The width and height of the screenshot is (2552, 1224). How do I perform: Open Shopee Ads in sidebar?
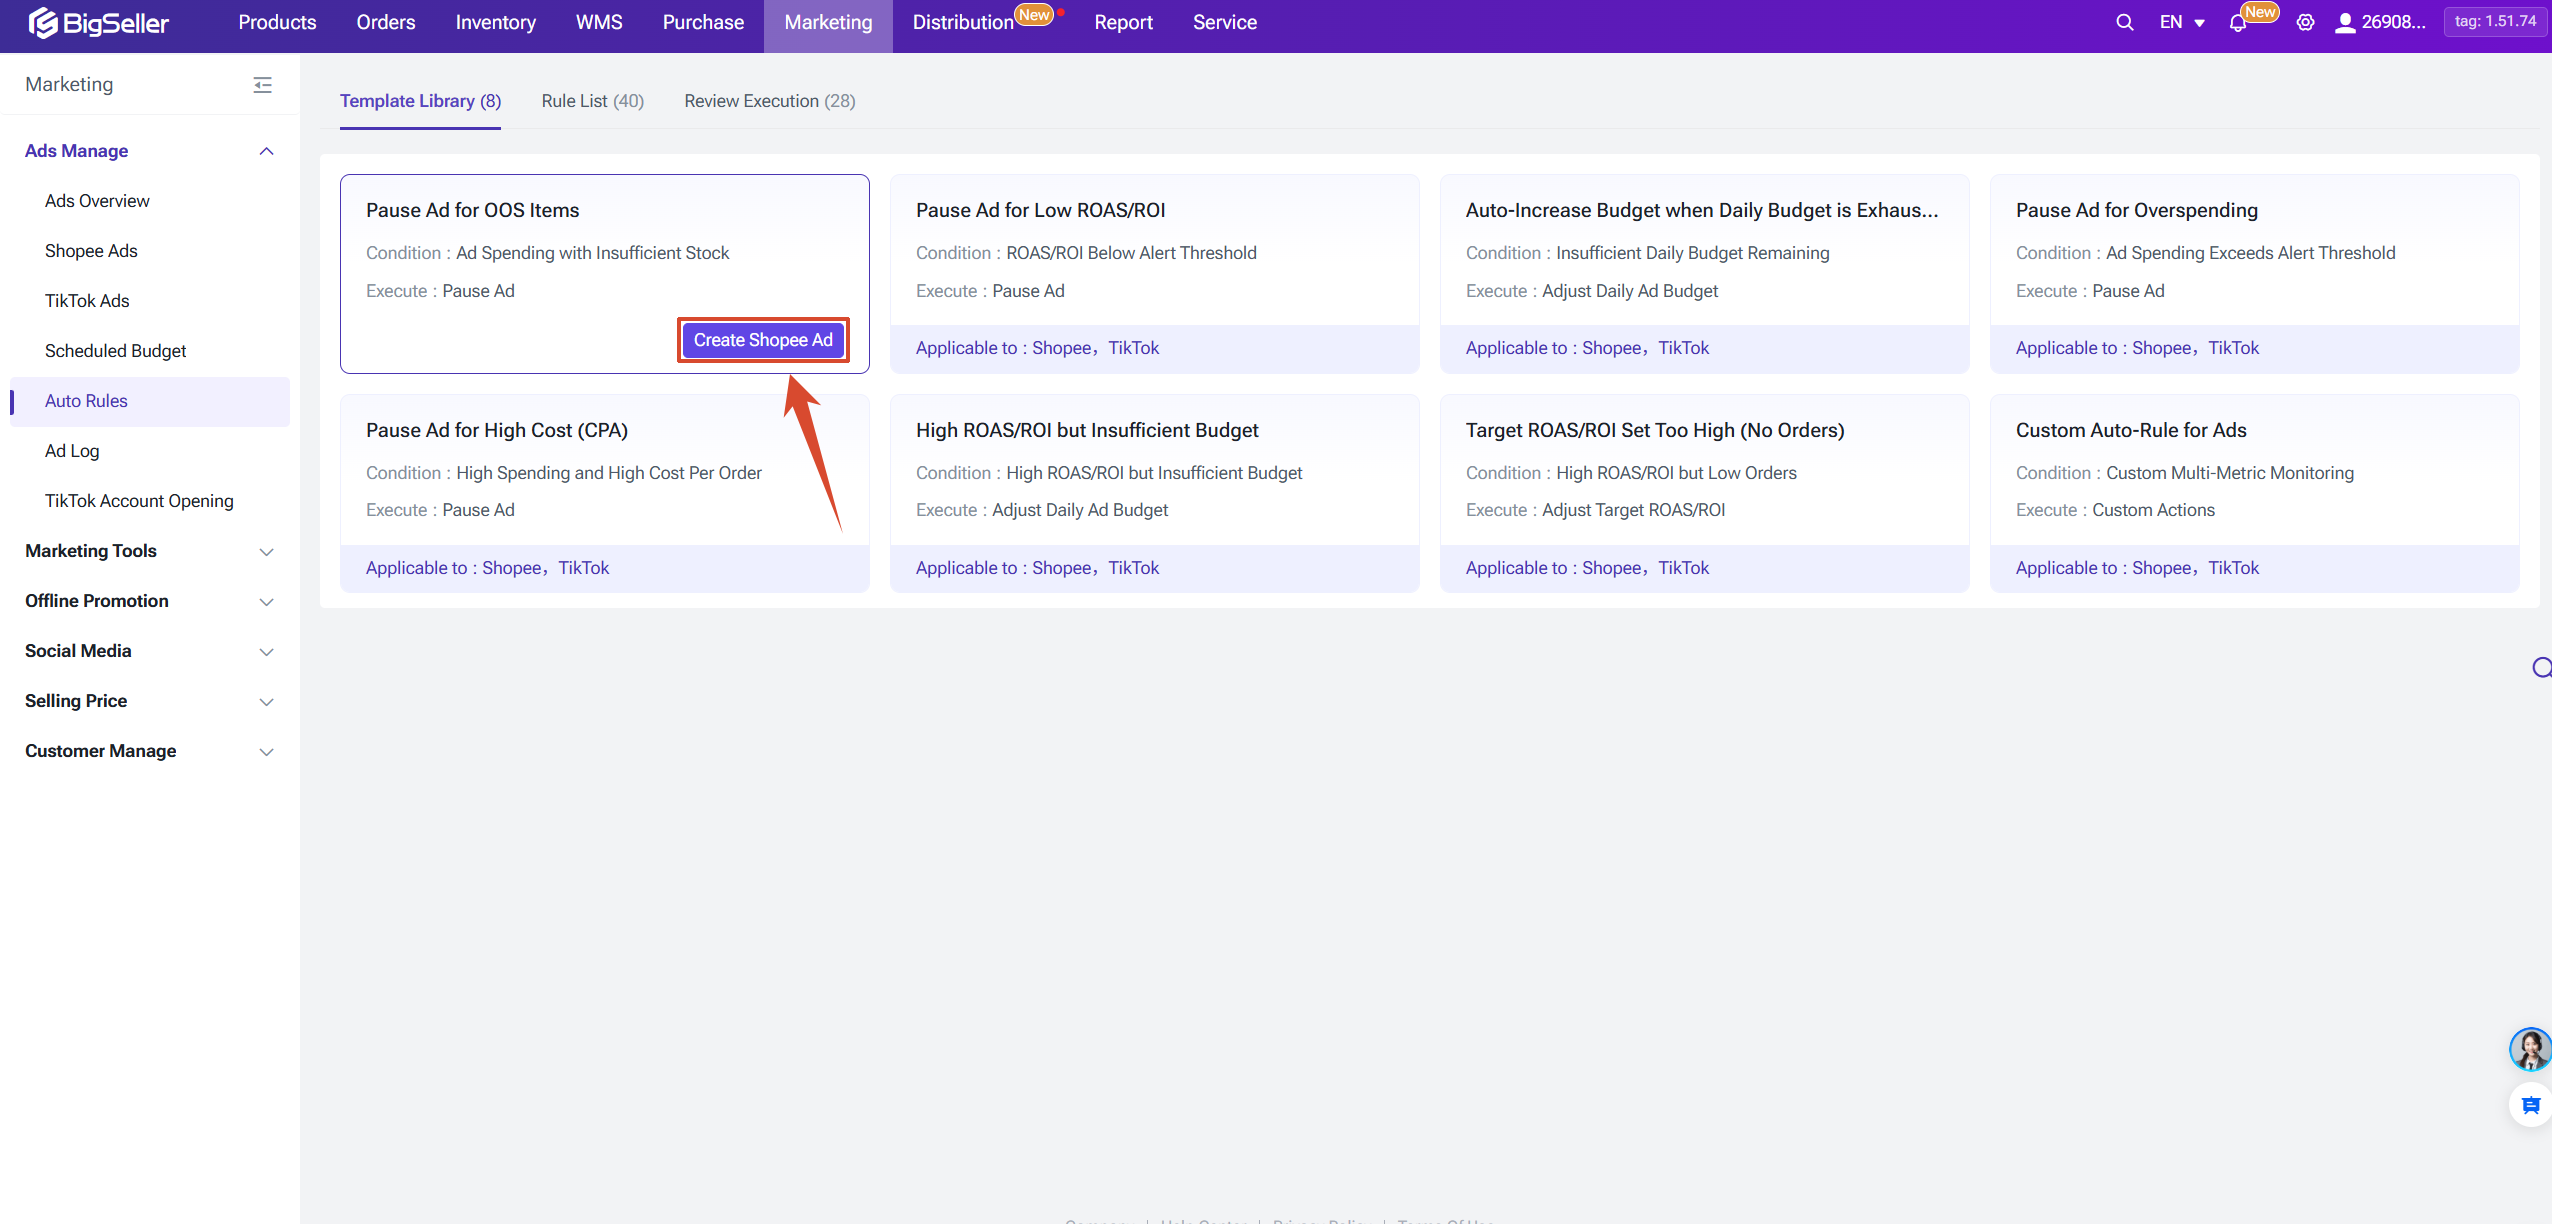(91, 251)
